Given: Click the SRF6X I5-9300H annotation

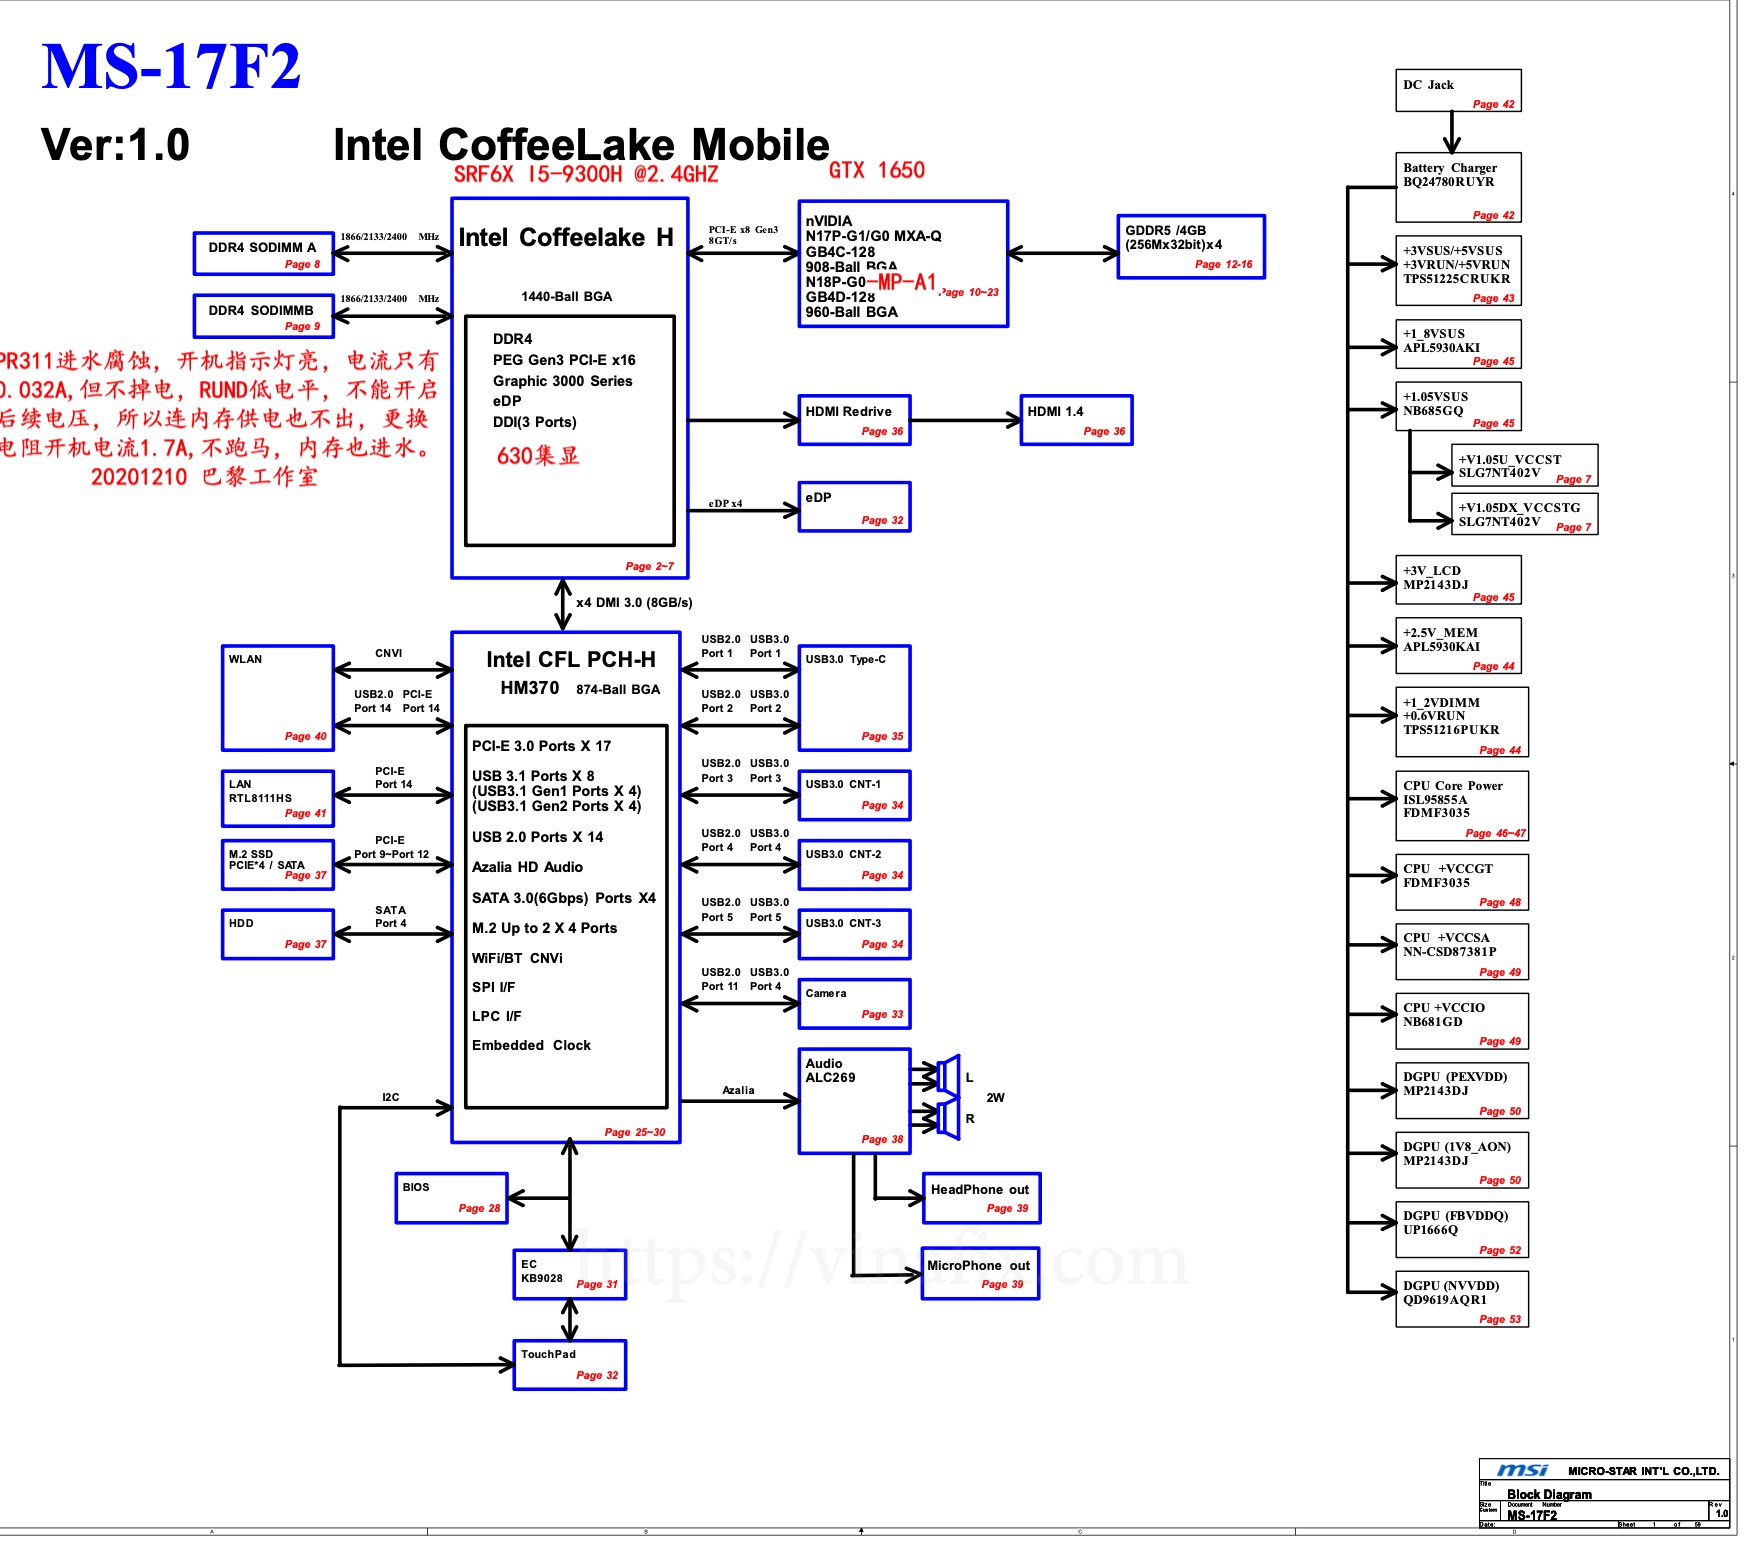Looking at the screenshot, I should [x=586, y=174].
